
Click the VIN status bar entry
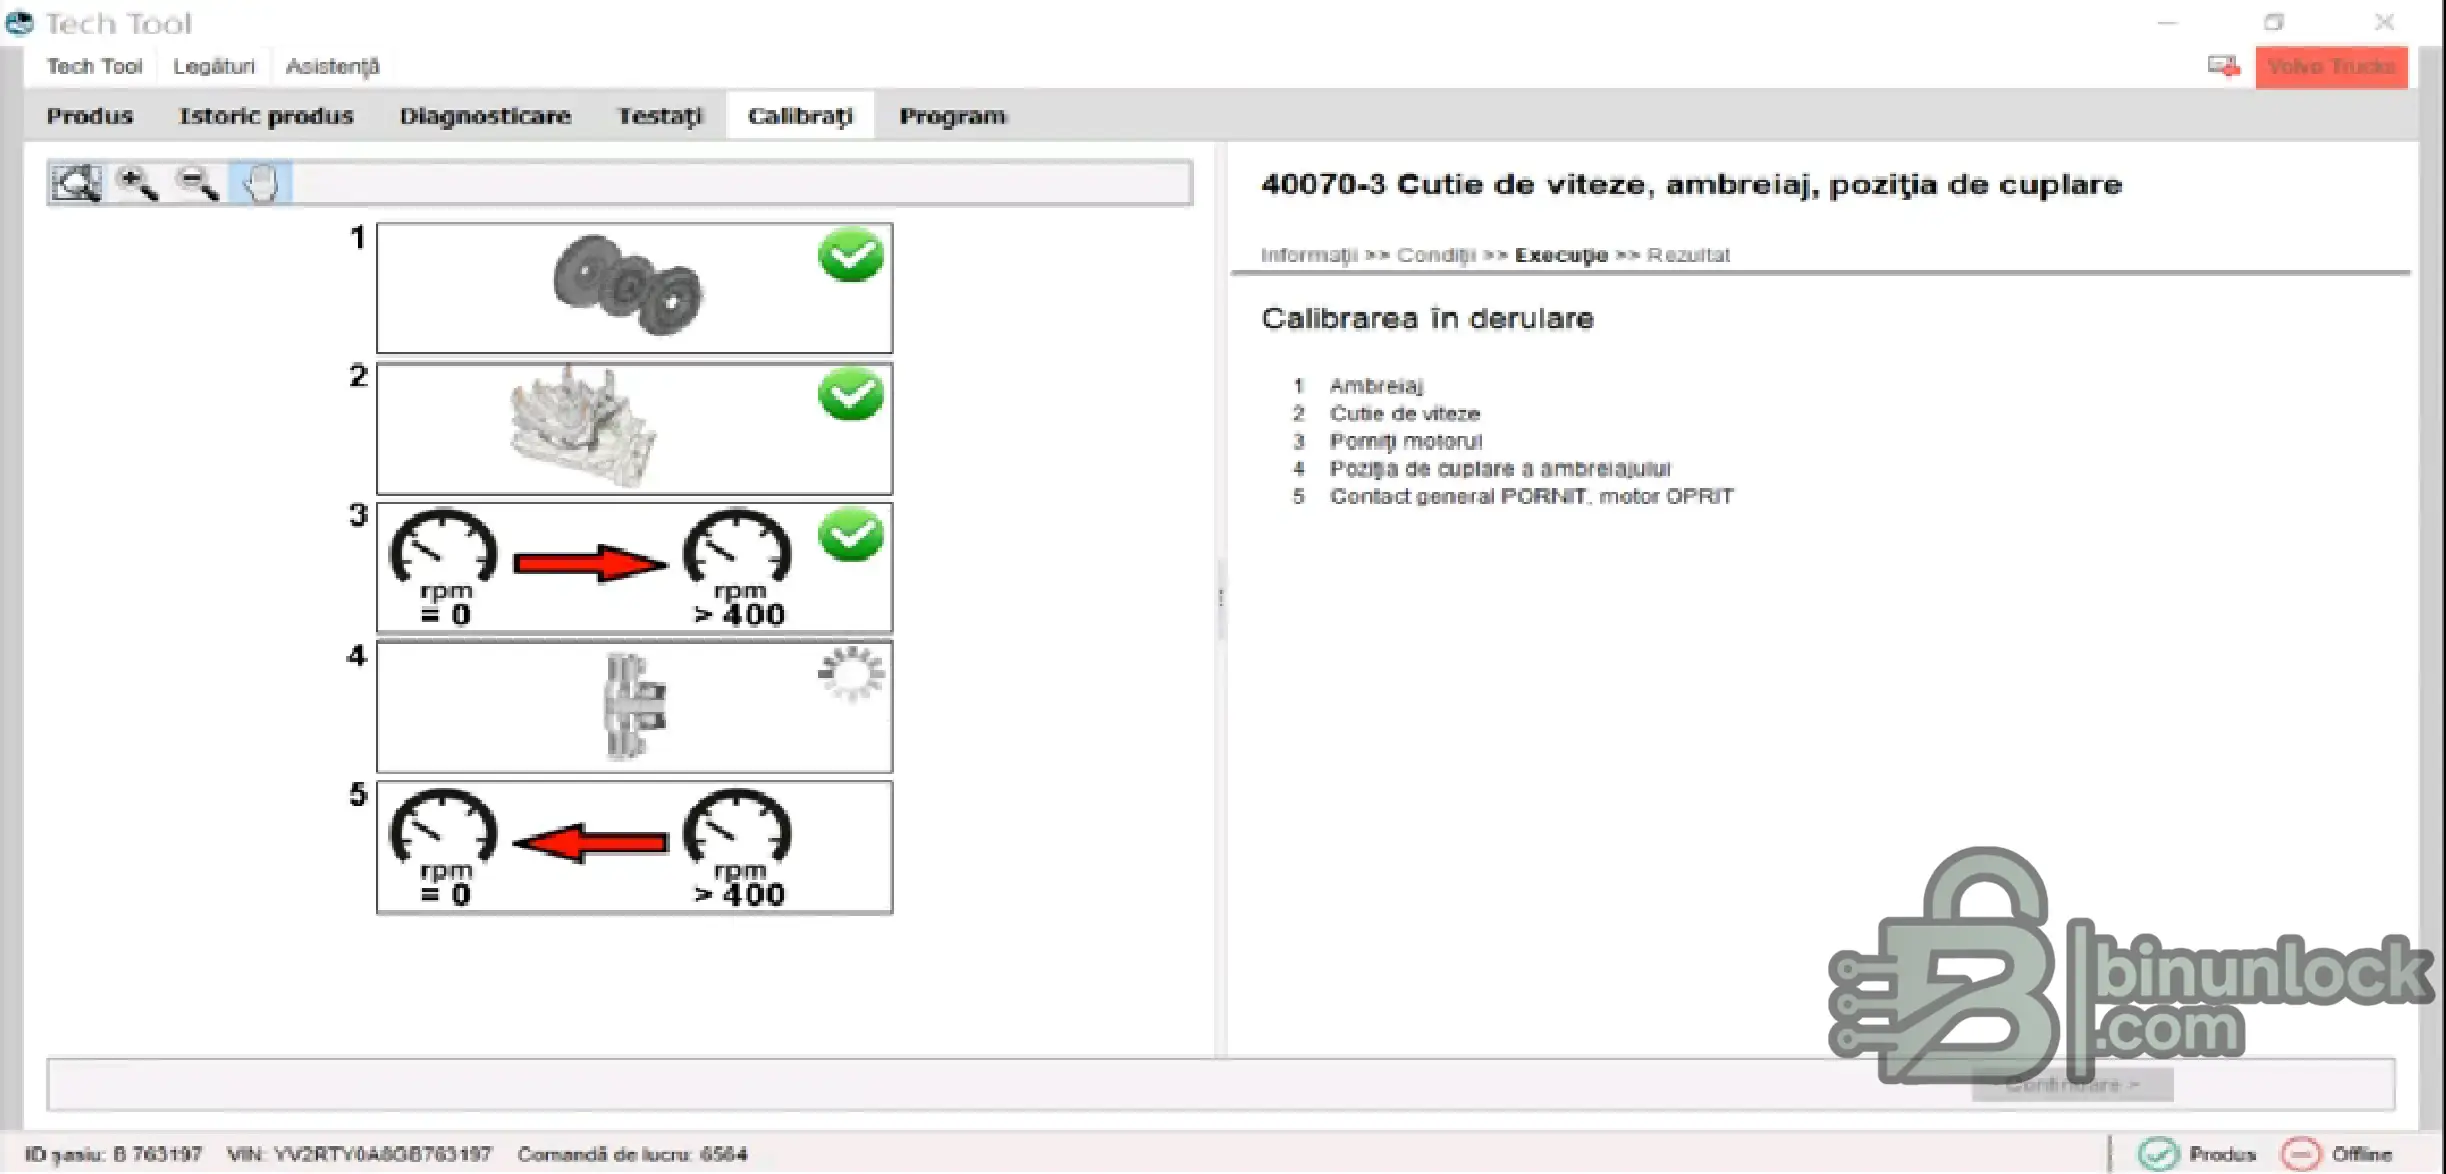tap(359, 1154)
